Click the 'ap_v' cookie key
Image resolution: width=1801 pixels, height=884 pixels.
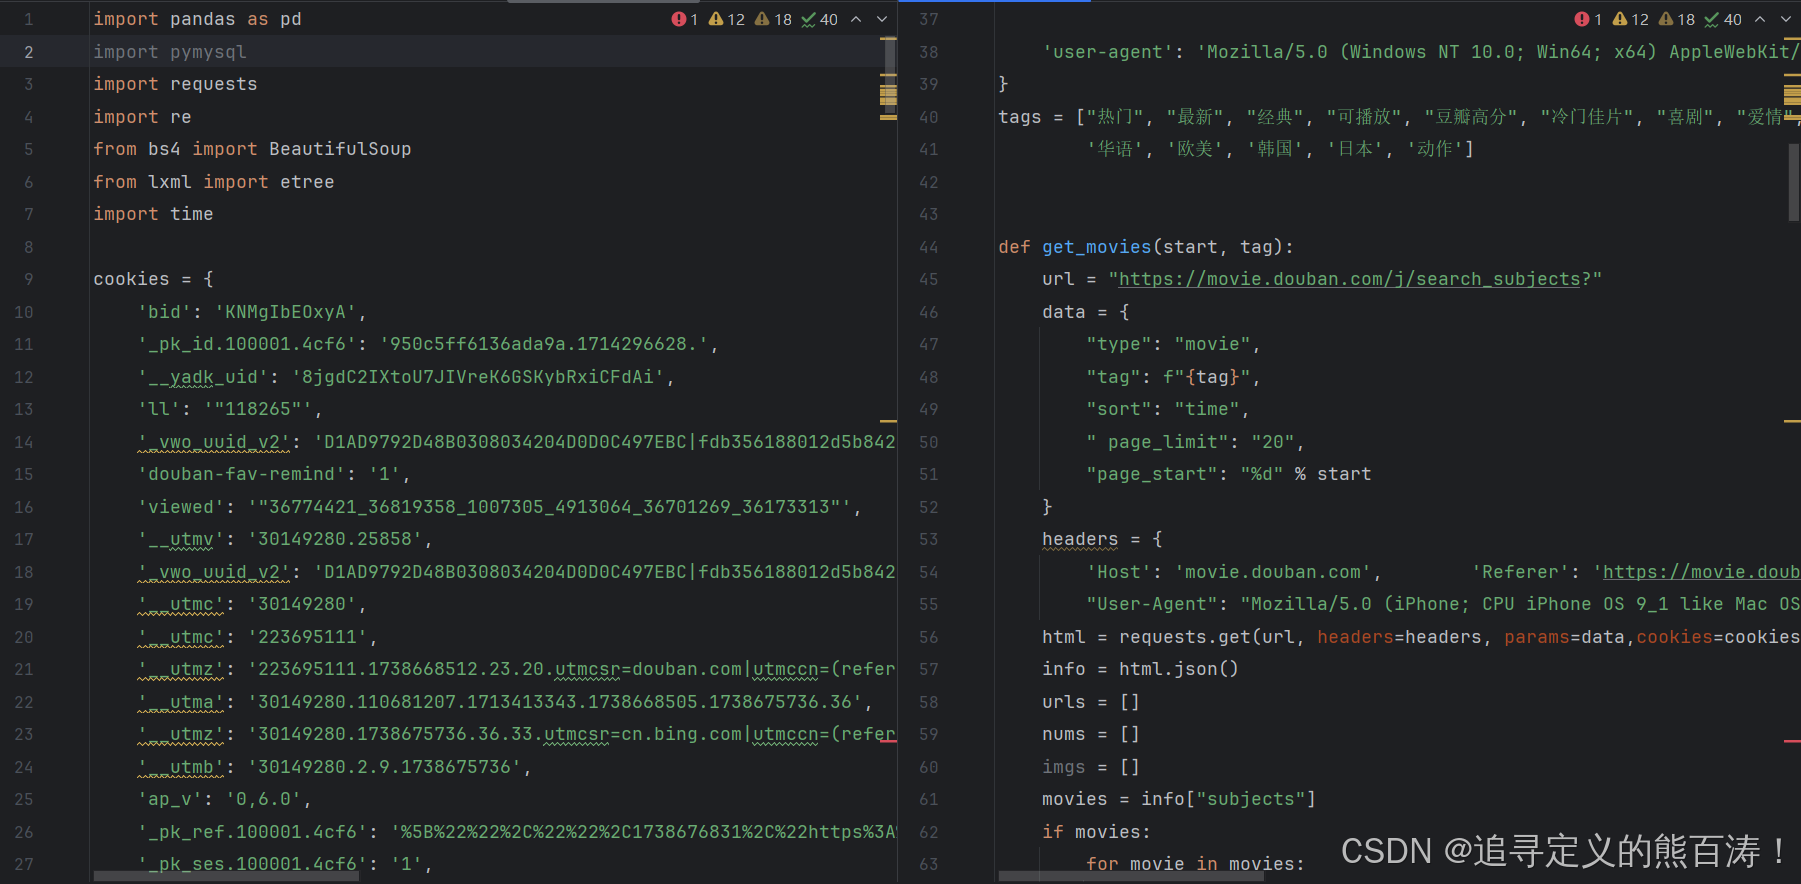point(170,799)
